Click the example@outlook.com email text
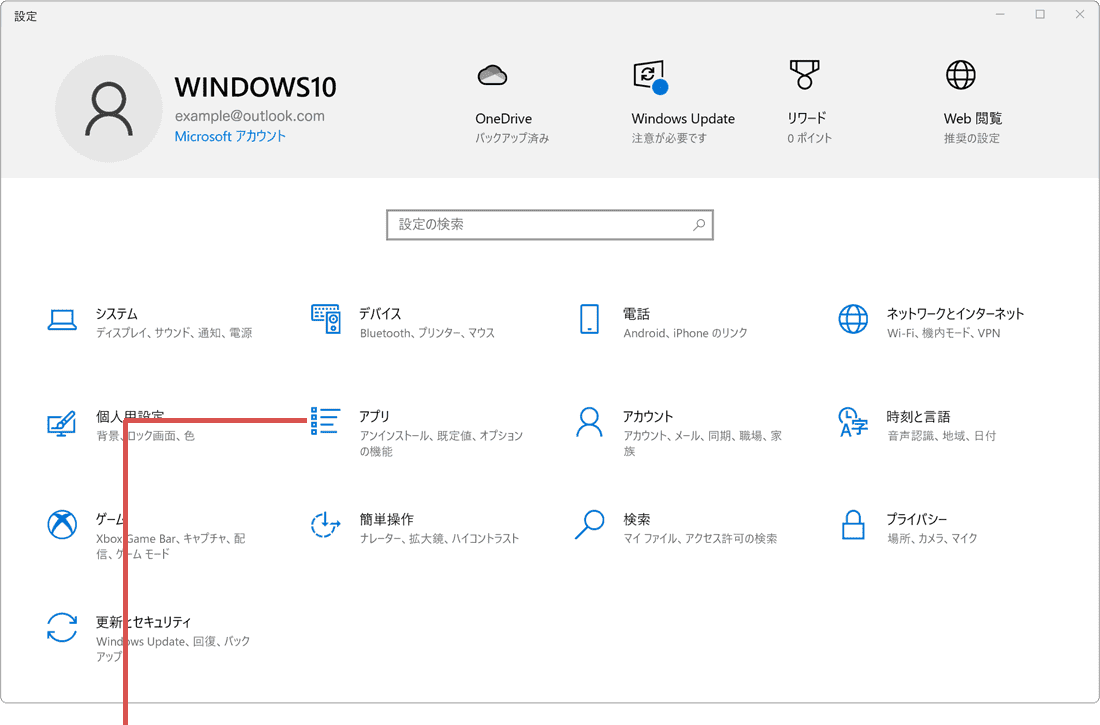 [x=250, y=116]
